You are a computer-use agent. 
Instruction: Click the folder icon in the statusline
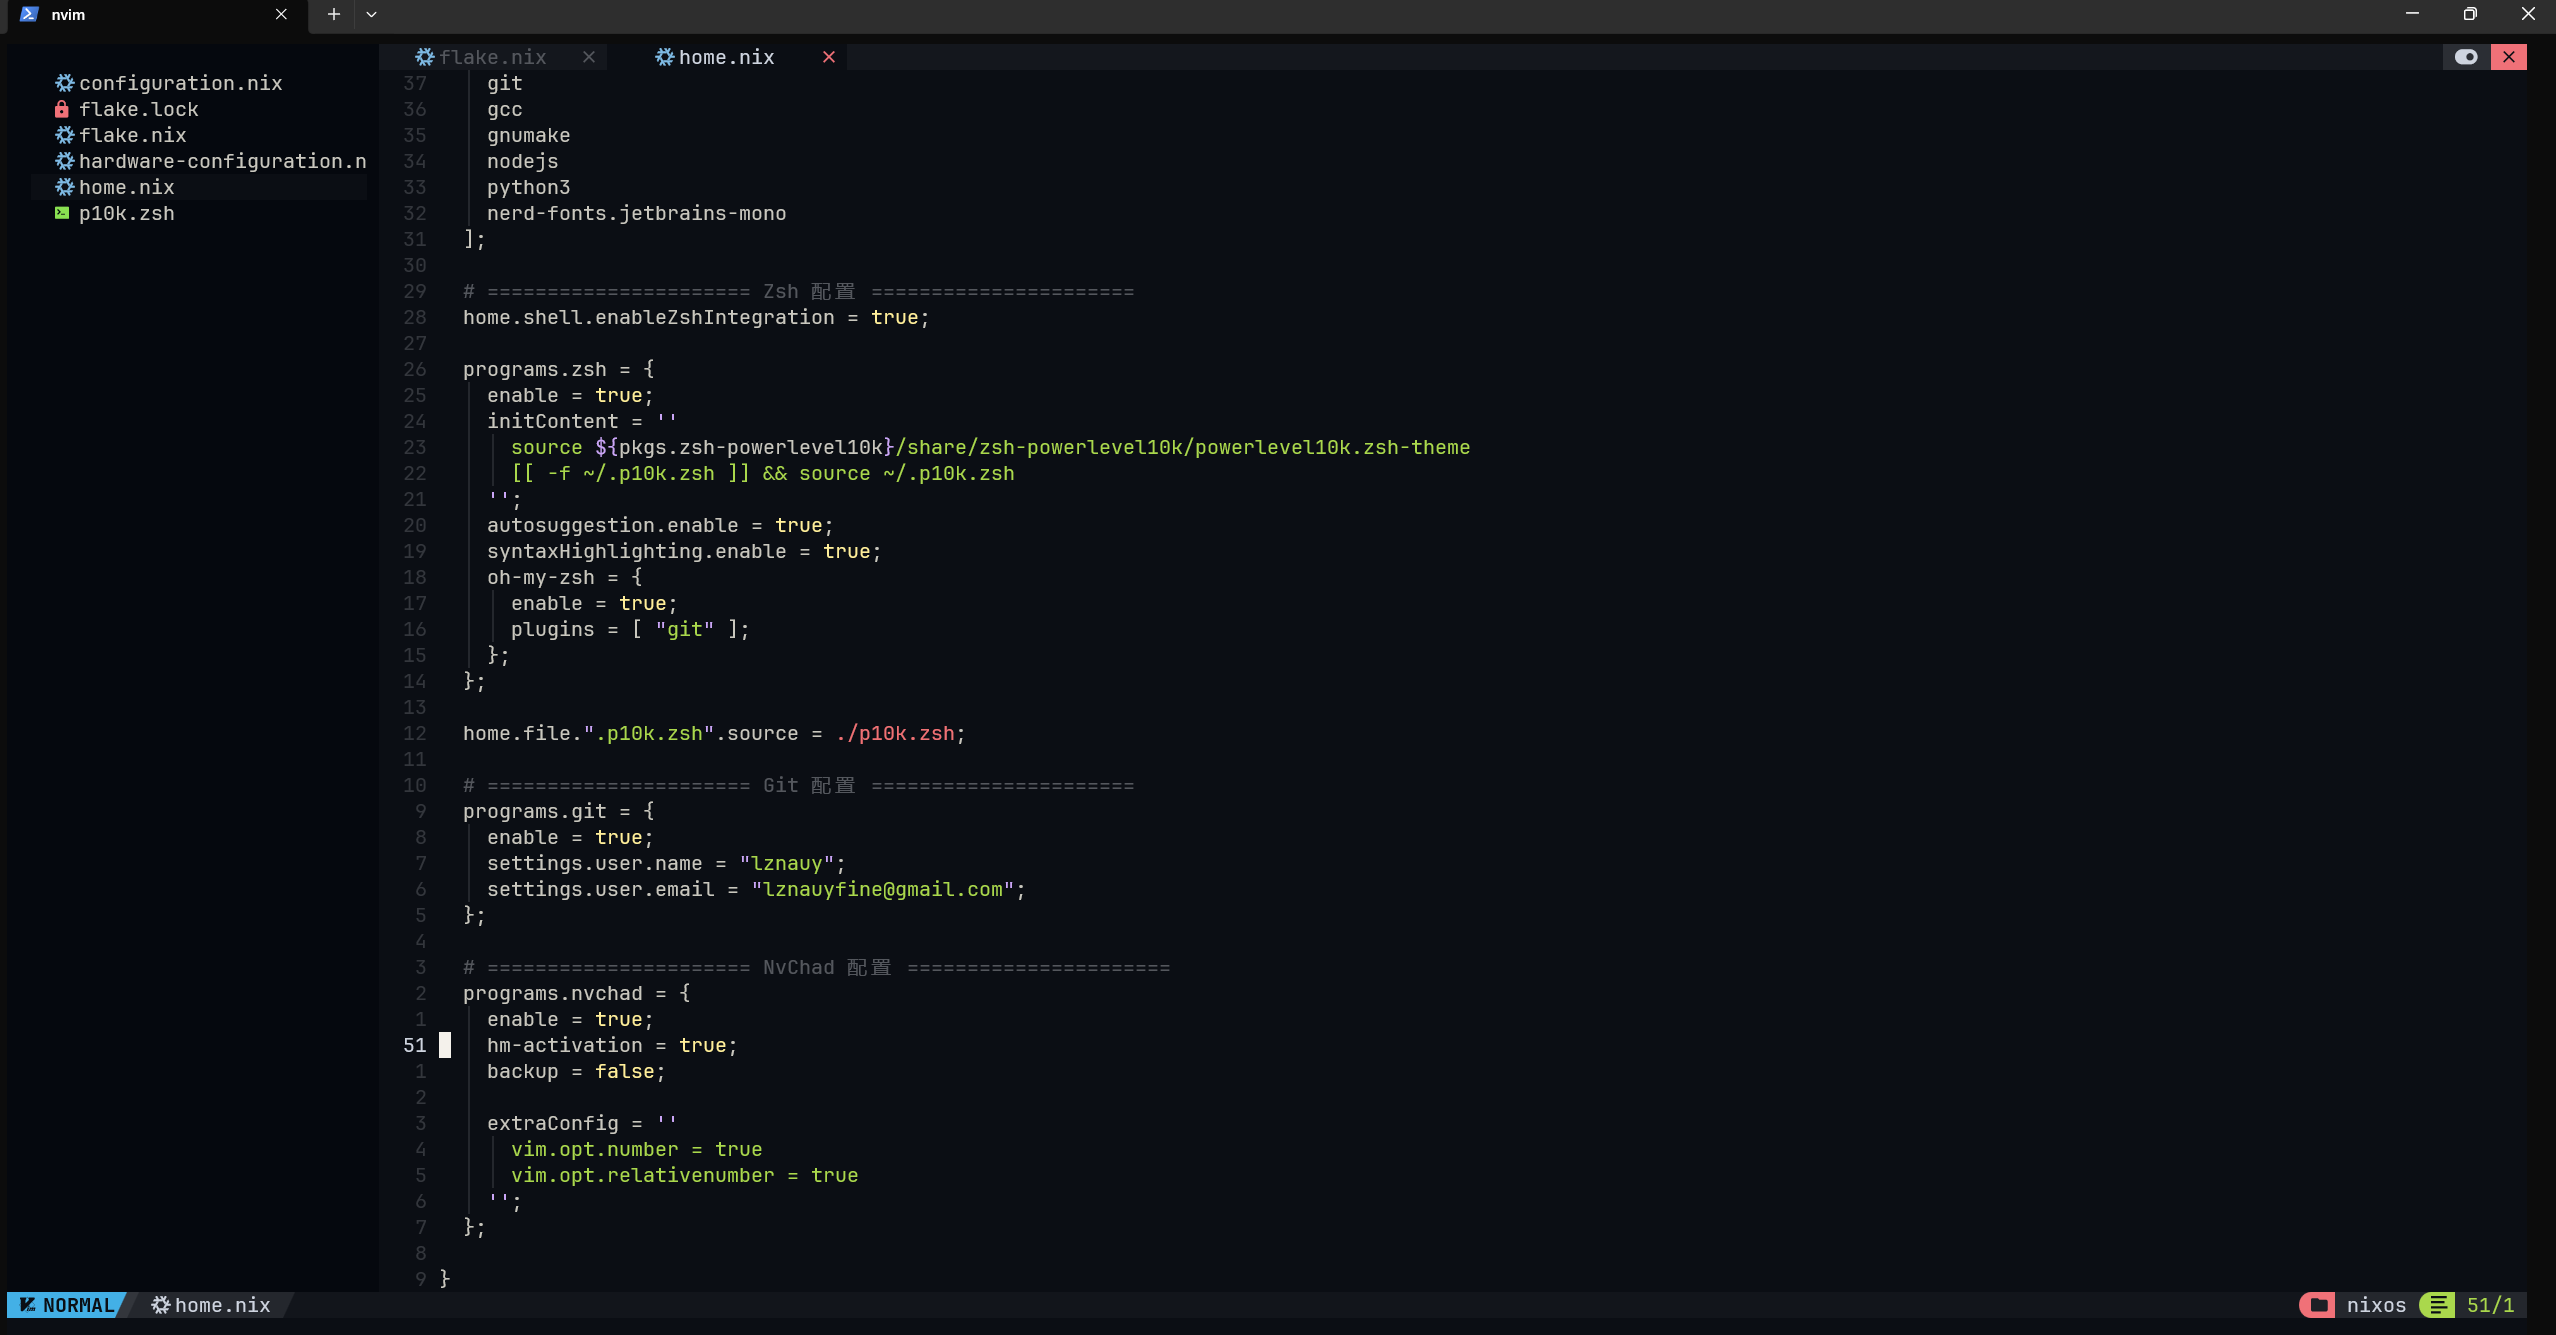pos(2317,1305)
